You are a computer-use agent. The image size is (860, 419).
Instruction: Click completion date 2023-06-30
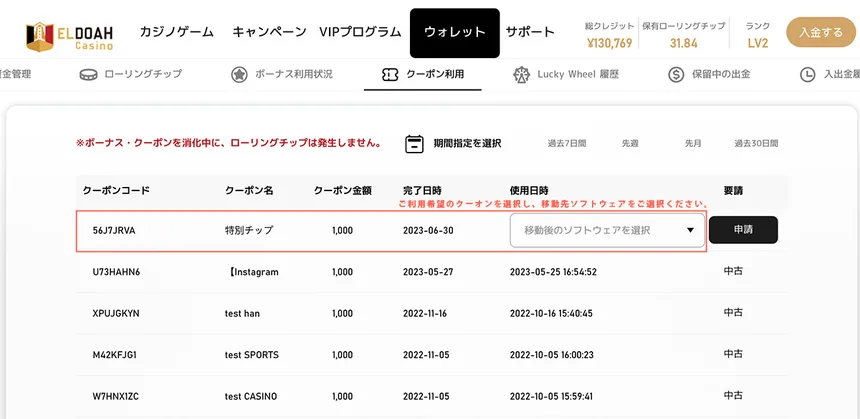428,230
